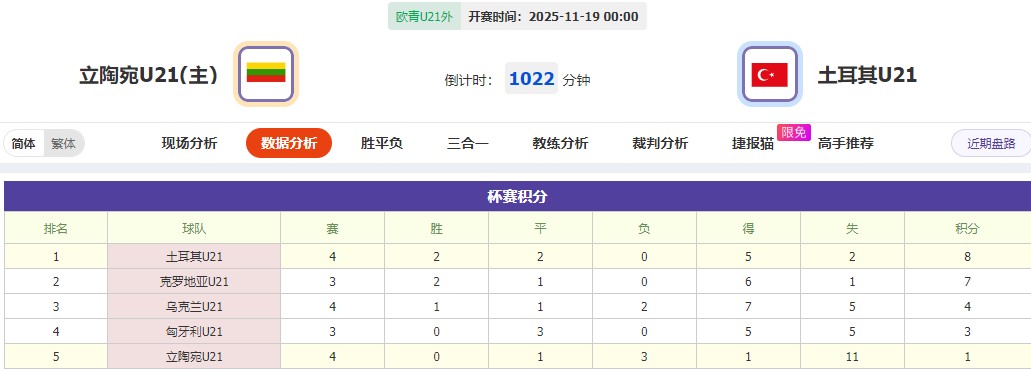Click the 土耳其U21 team name in header

[x=867, y=75]
